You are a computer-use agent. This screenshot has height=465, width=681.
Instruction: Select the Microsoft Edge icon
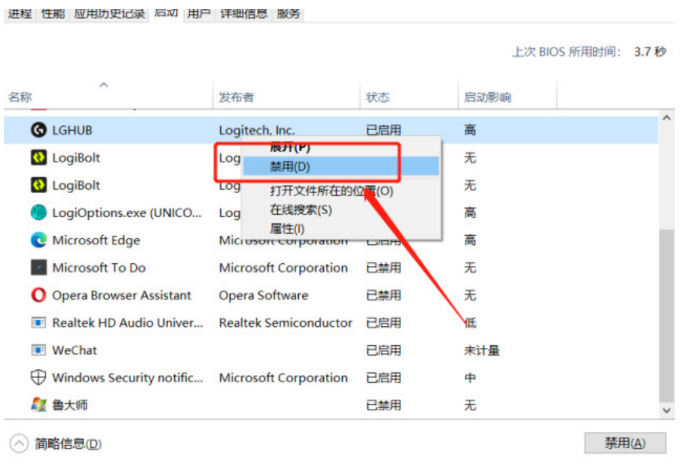pos(39,240)
